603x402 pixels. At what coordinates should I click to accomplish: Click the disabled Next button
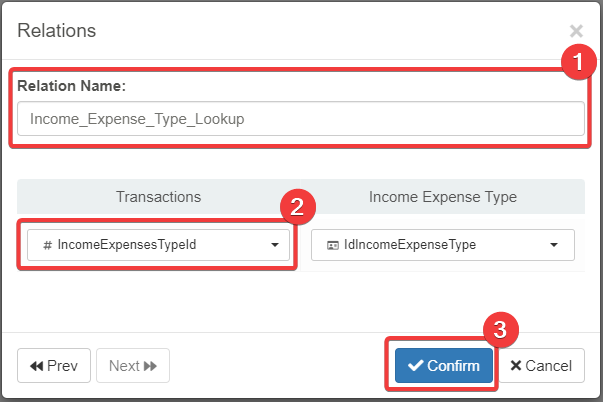click(133, 366)
